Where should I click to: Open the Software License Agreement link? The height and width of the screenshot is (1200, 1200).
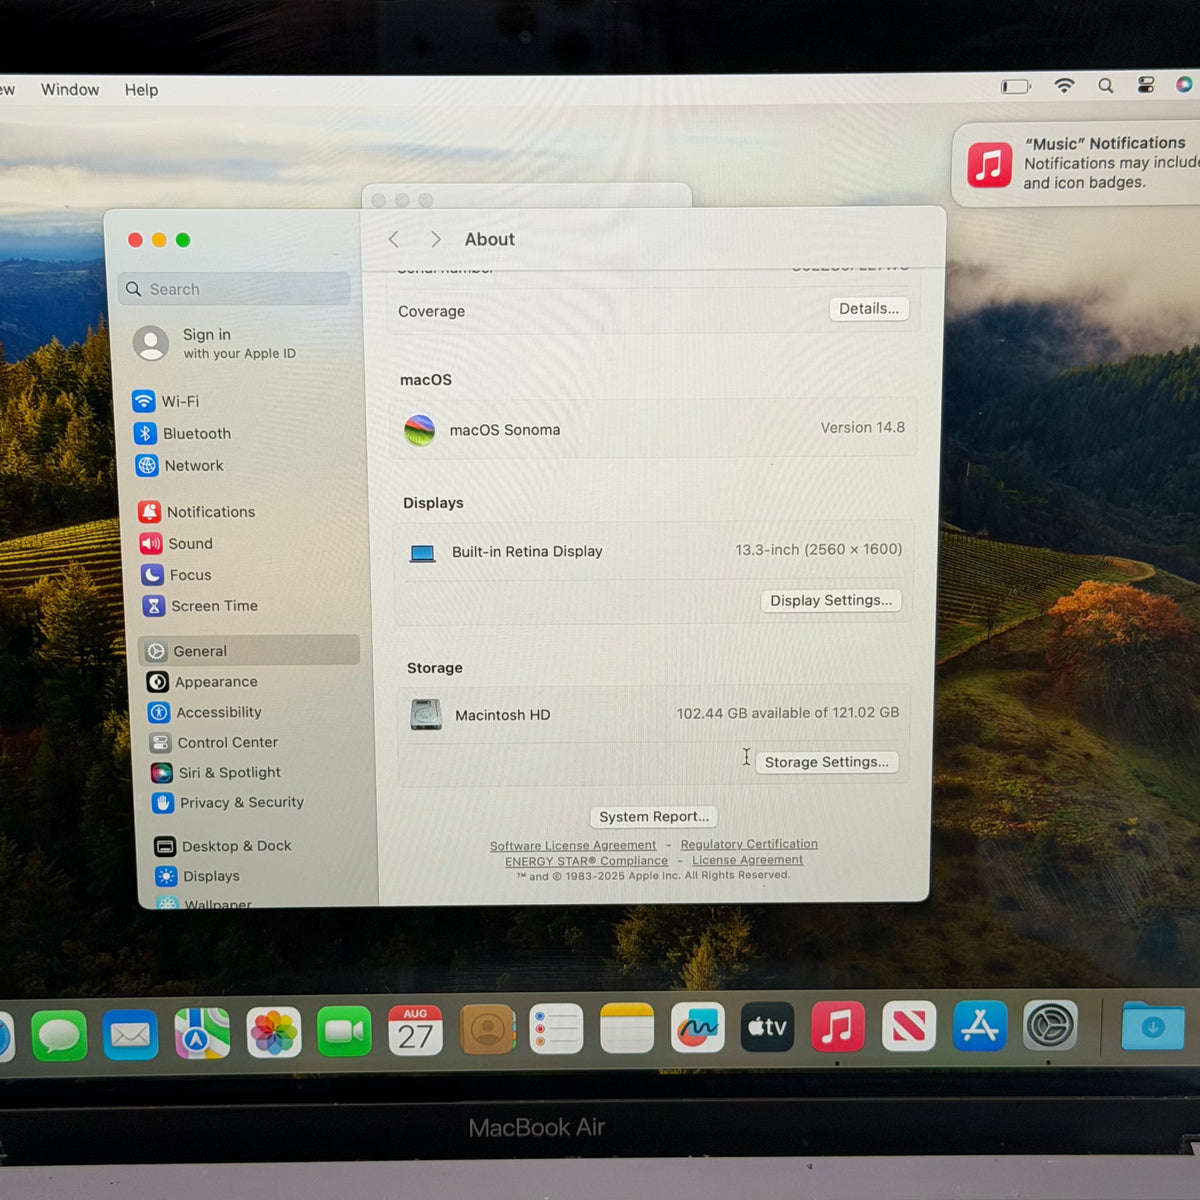click(573, 845)
